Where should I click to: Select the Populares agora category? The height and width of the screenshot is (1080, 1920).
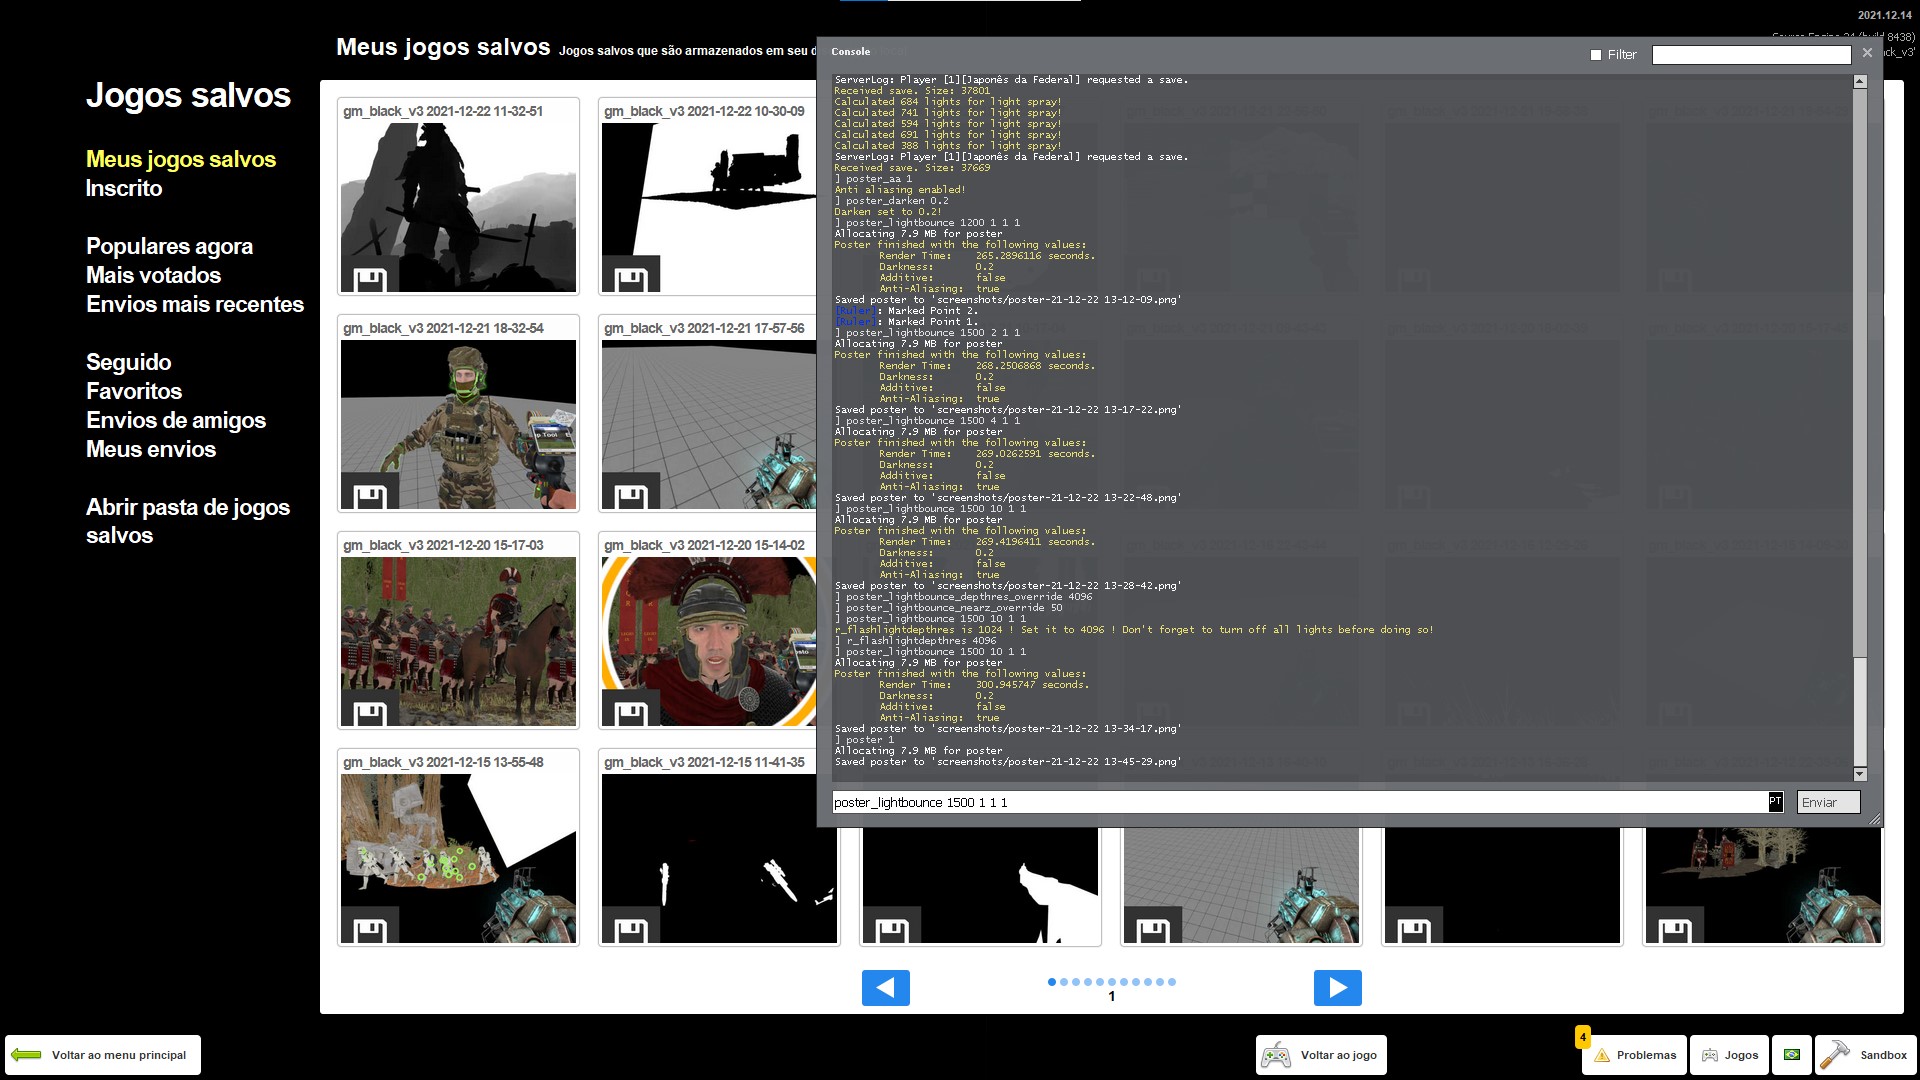tap(169, 246)
